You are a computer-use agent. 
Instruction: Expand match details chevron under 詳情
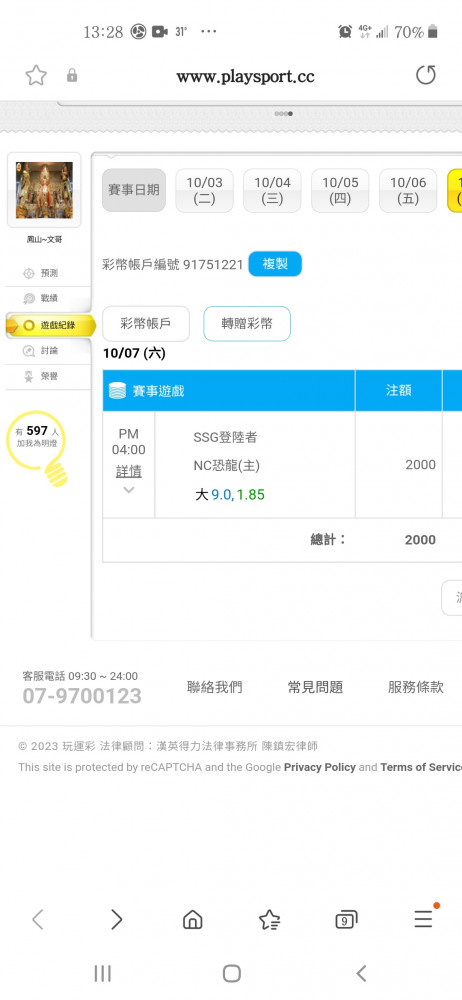129,490
